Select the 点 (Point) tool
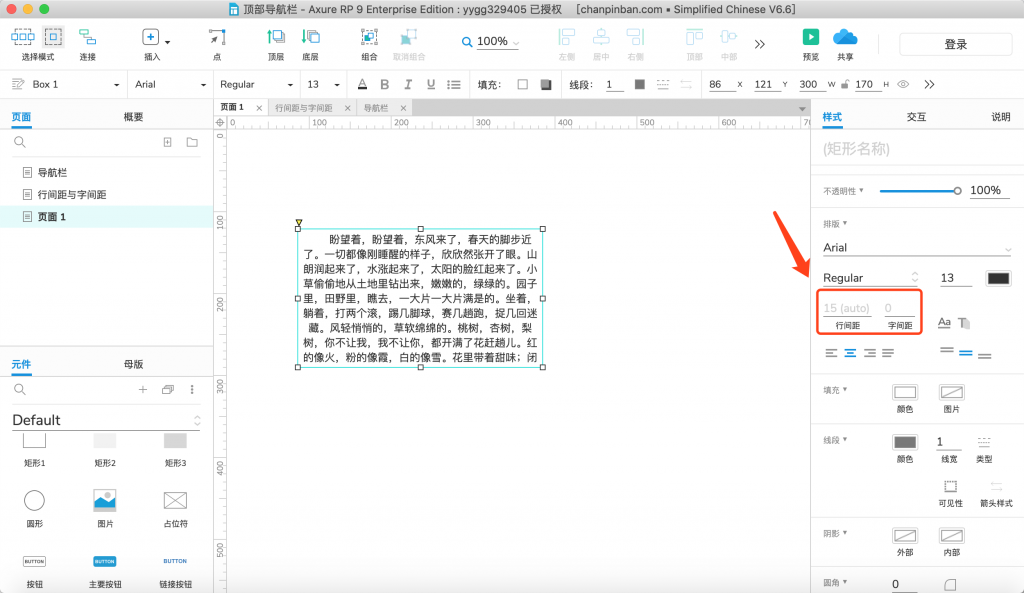Viewport: 1024px width, 593px height. [x=216, y=37]
